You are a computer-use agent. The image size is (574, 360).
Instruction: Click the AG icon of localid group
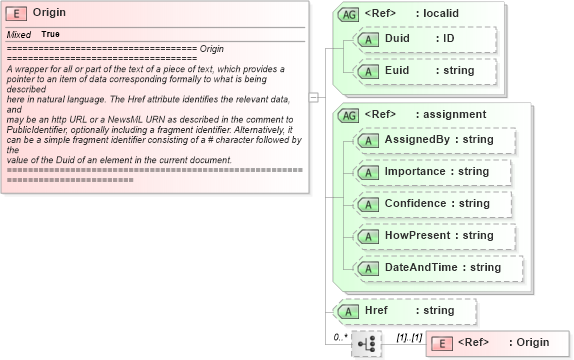(x=348, y=15)
